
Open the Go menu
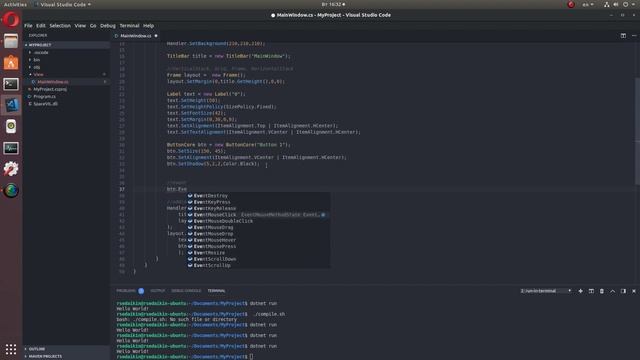click(x=93, y=26)
